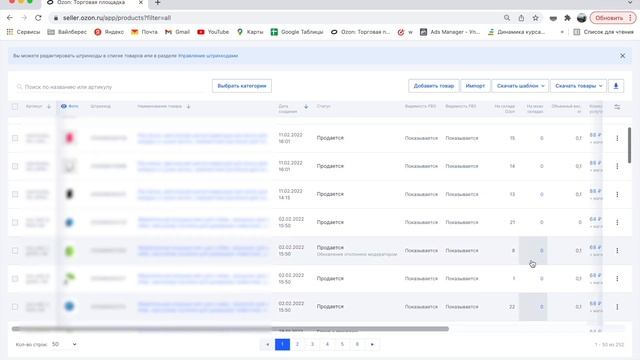Viewport: 640px width, 360px height.
Task: Select the checkbox of the row with stock 1
Action: click(15, 279)
